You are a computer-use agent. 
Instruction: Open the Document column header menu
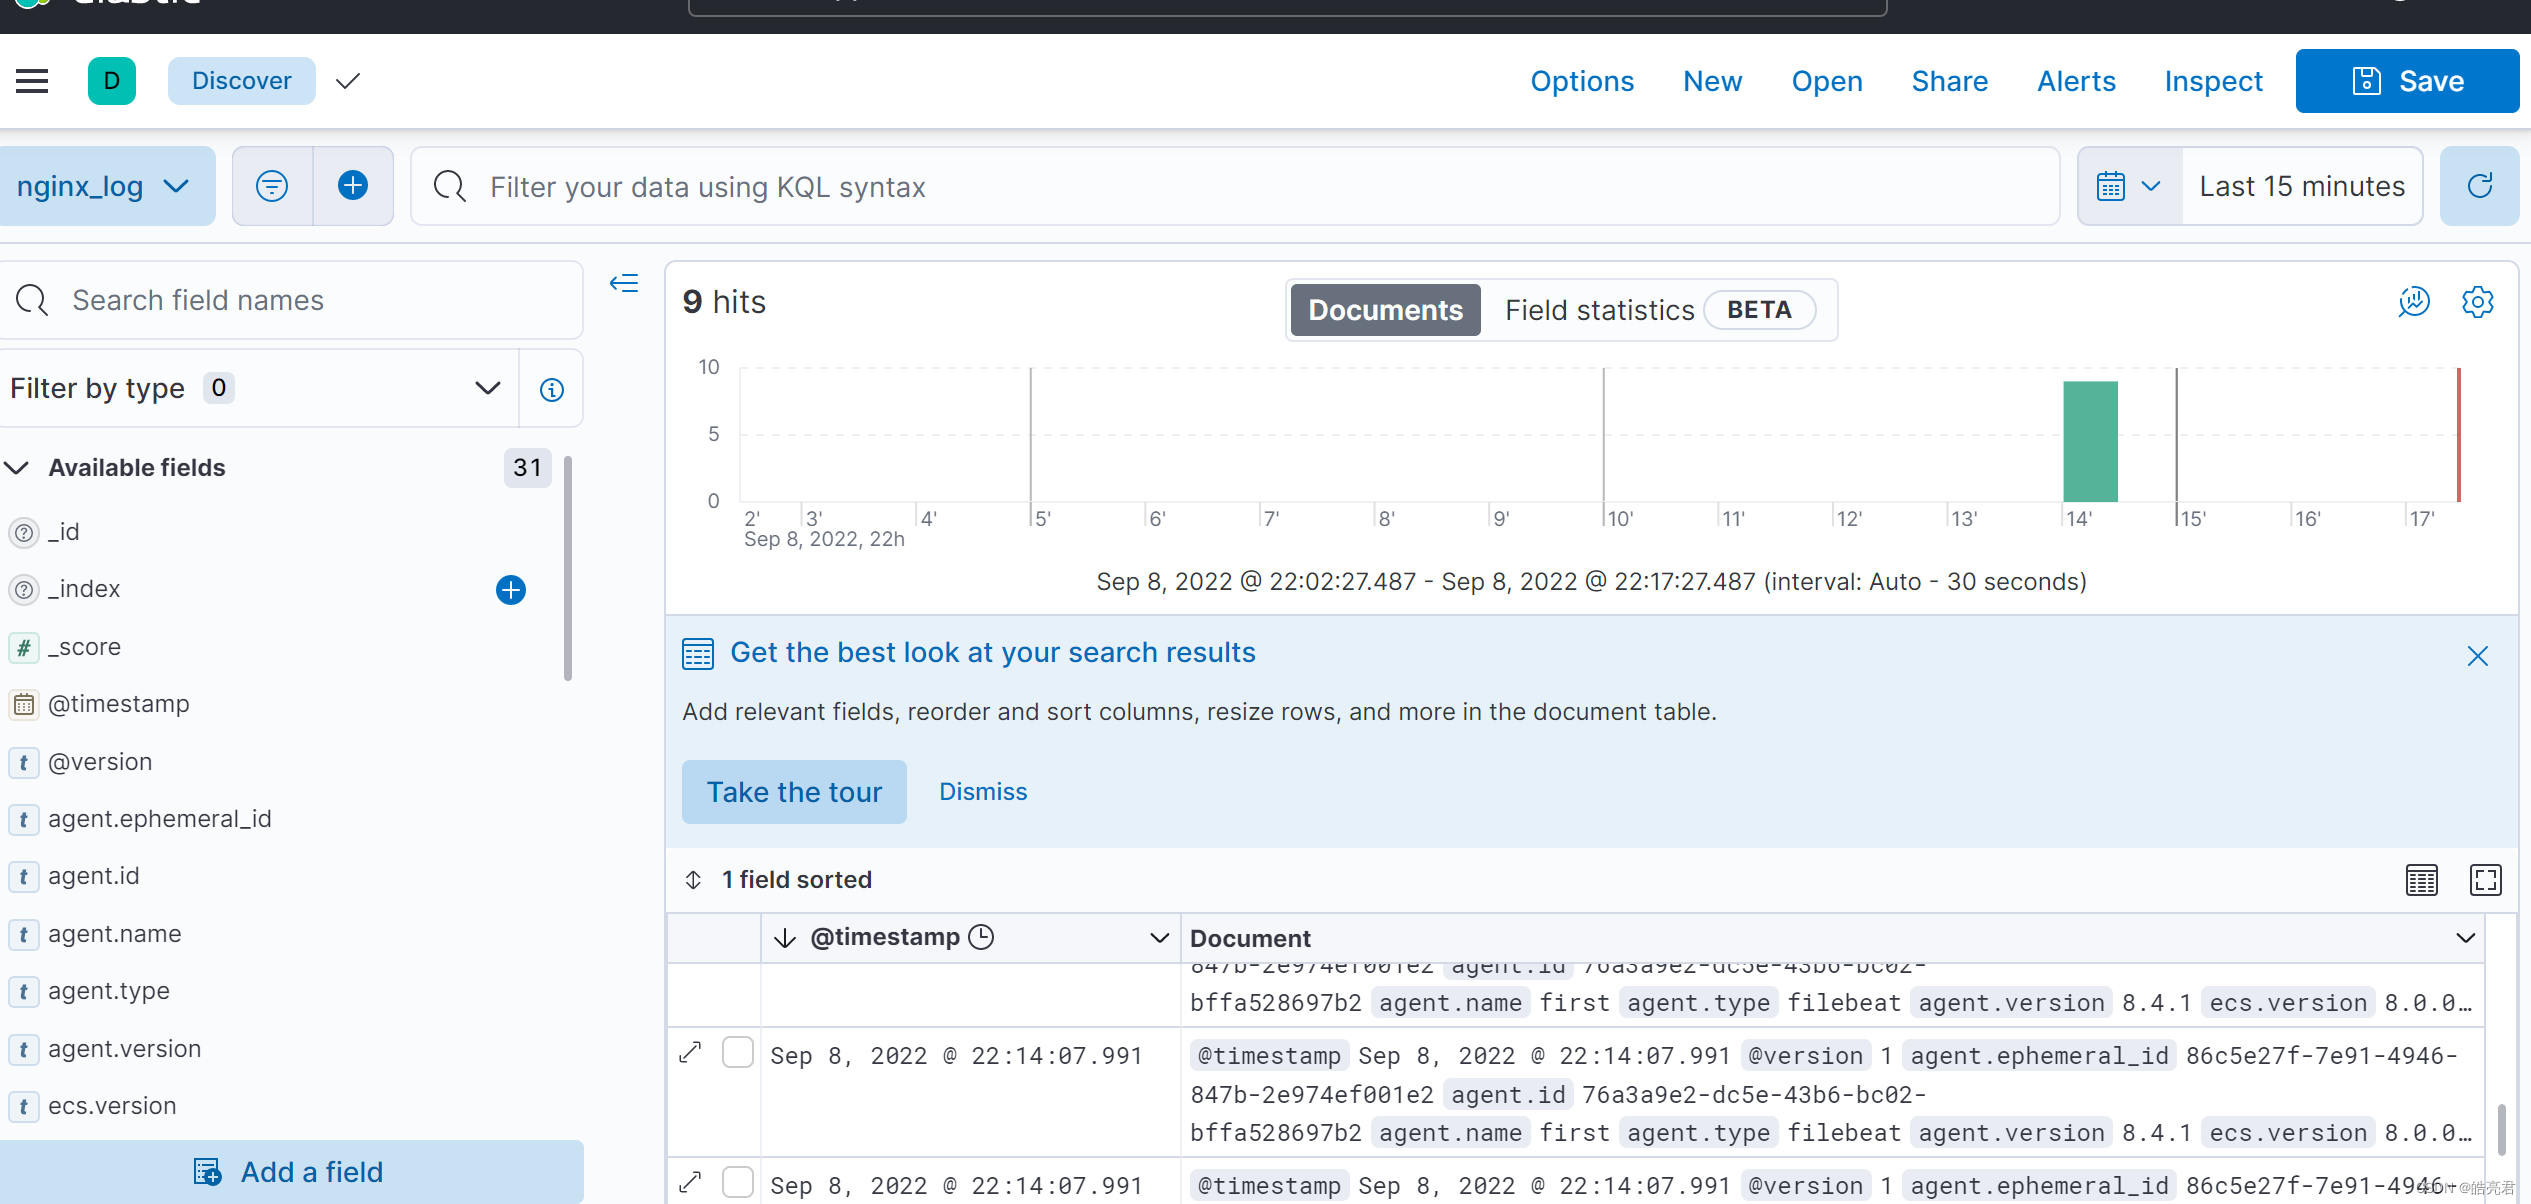coord(2465,938)
